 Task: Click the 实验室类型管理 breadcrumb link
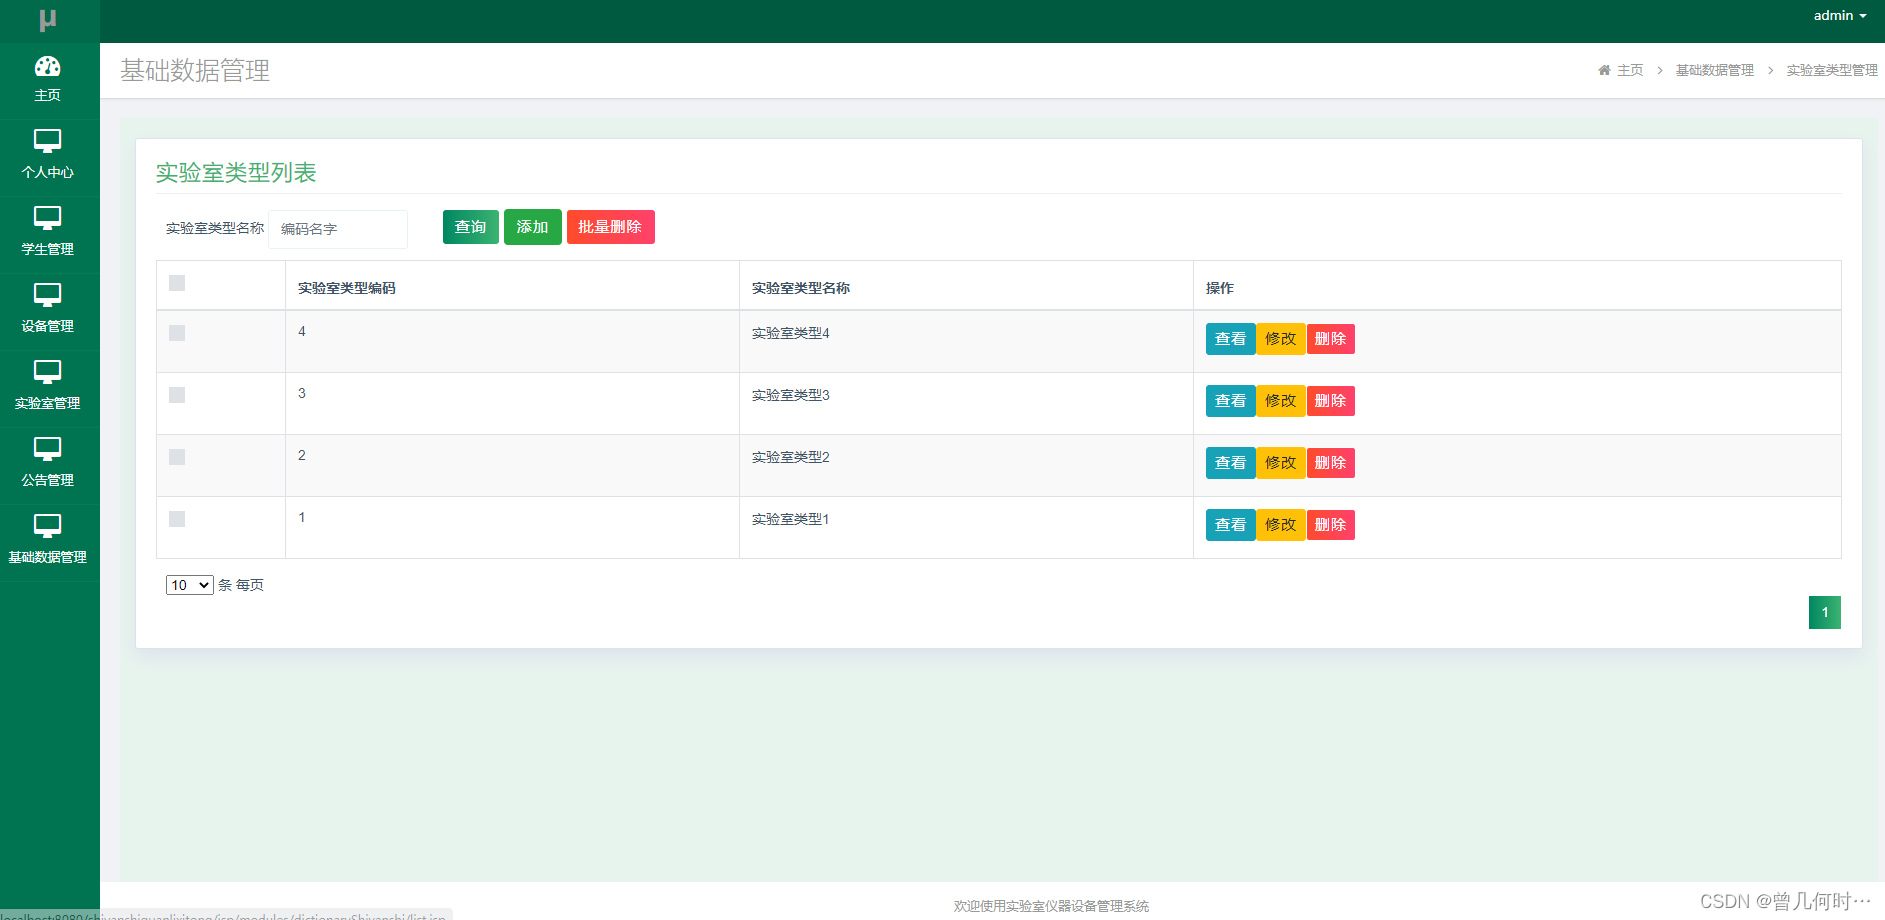[1832, 70]
